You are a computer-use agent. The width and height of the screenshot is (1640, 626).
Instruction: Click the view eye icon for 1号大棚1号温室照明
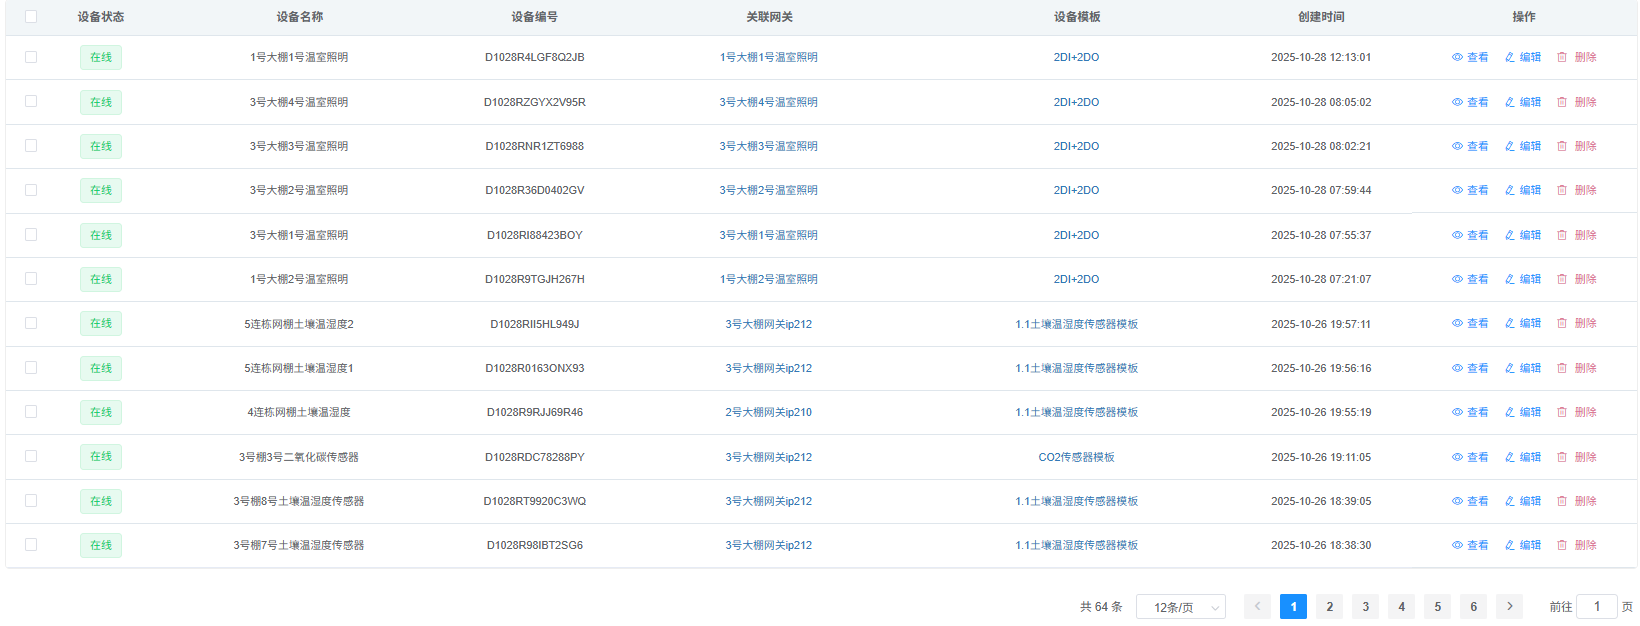[x=1458, y=58]
